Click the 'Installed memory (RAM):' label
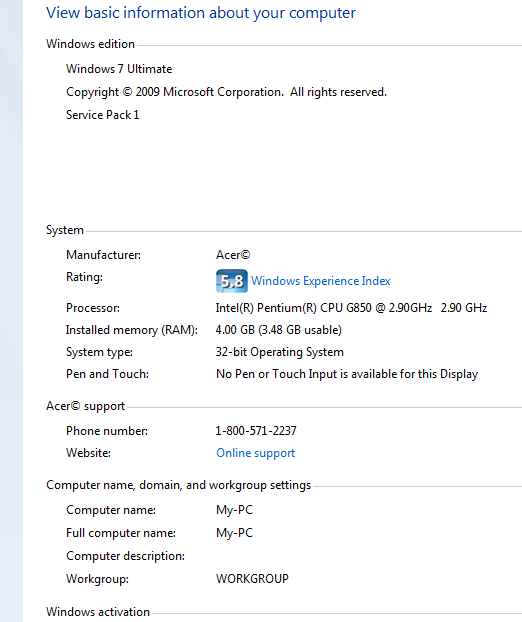 click(132, 330)
